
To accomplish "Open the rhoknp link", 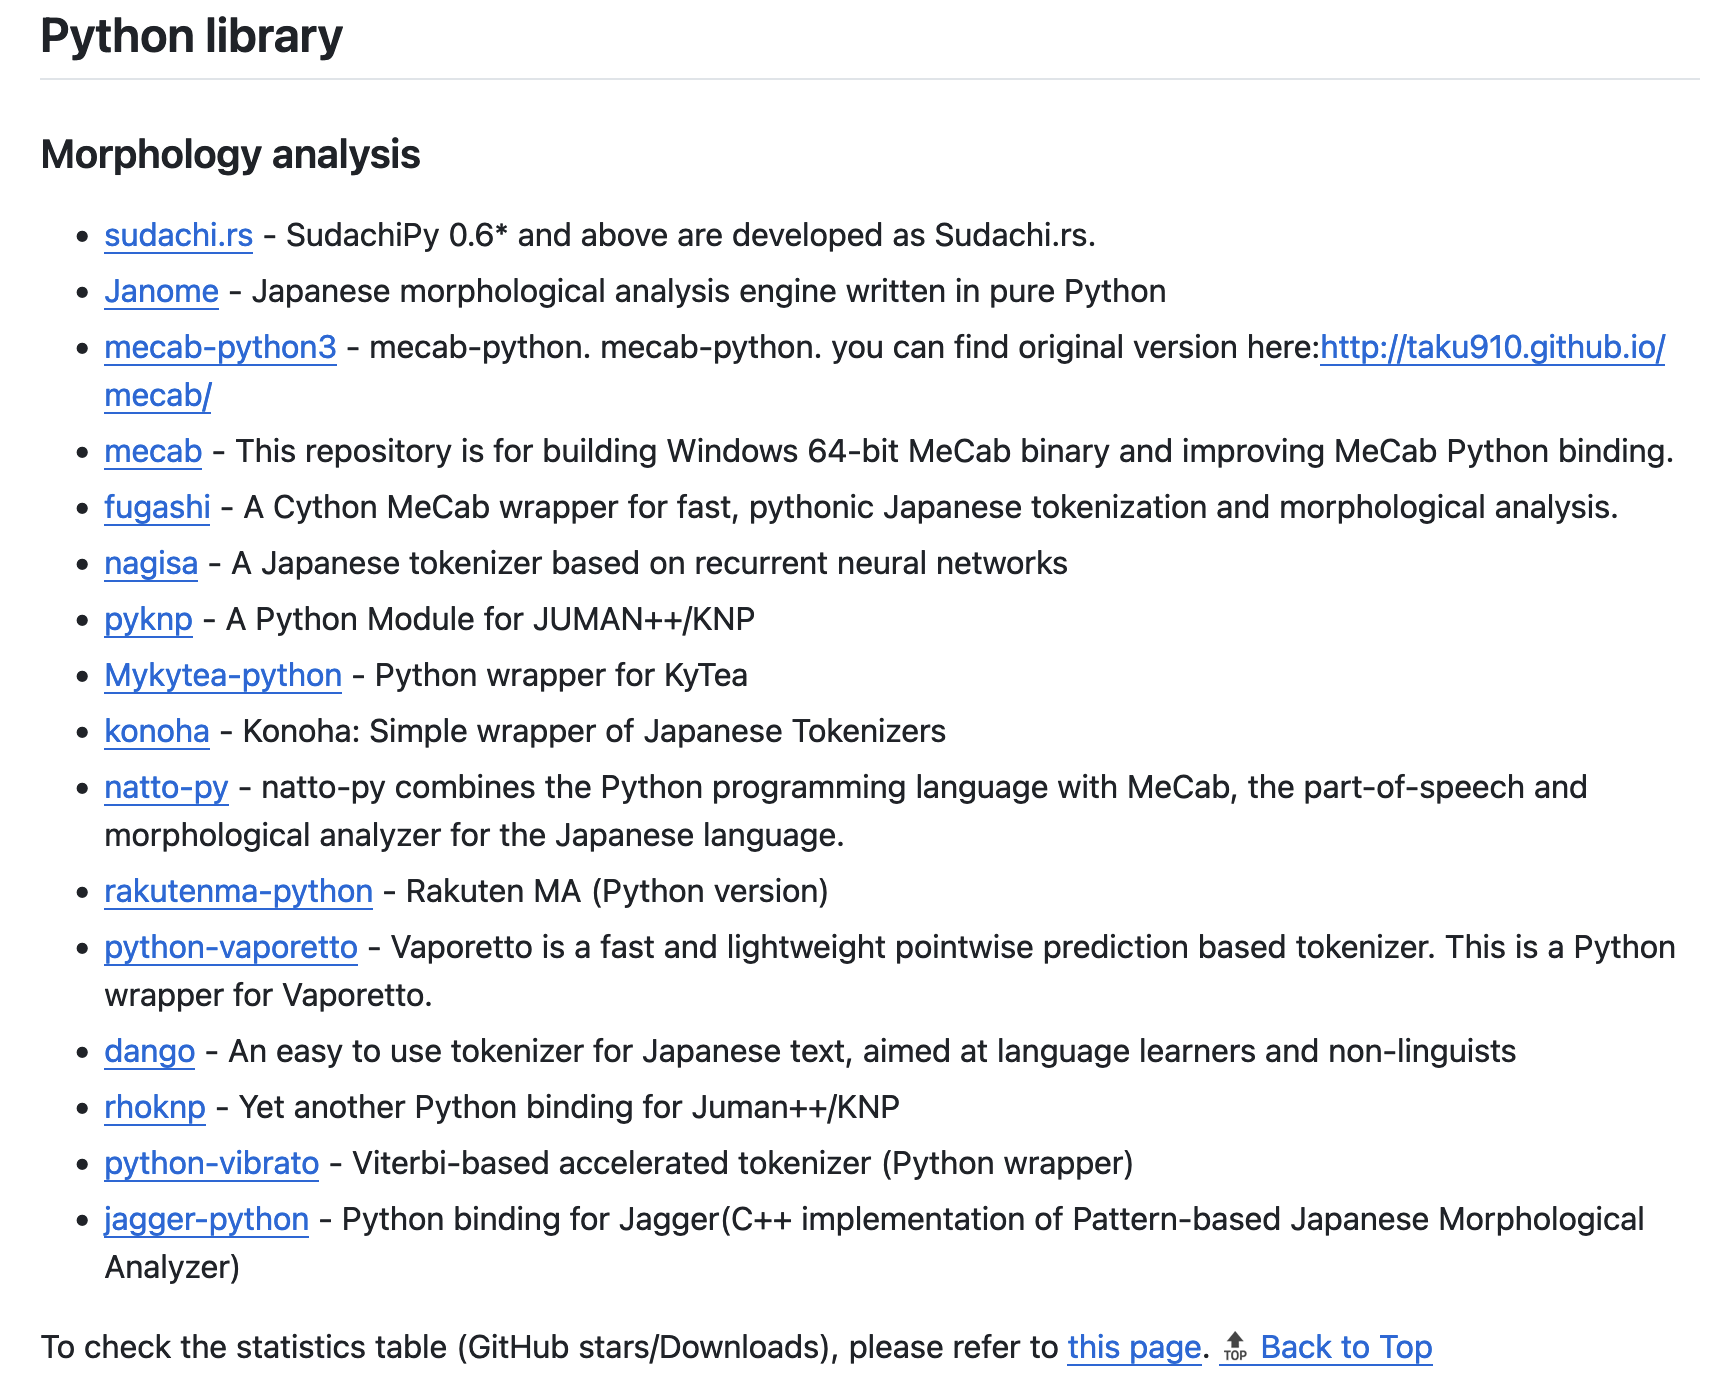I will 154,1107.
